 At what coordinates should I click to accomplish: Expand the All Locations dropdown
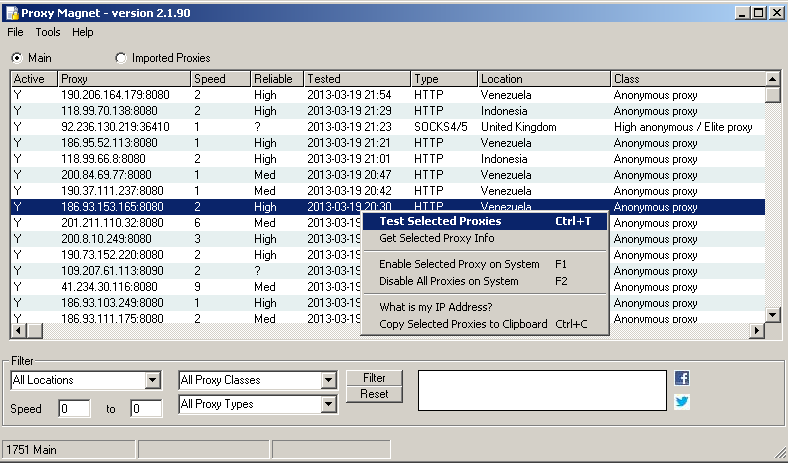(153, 380)
